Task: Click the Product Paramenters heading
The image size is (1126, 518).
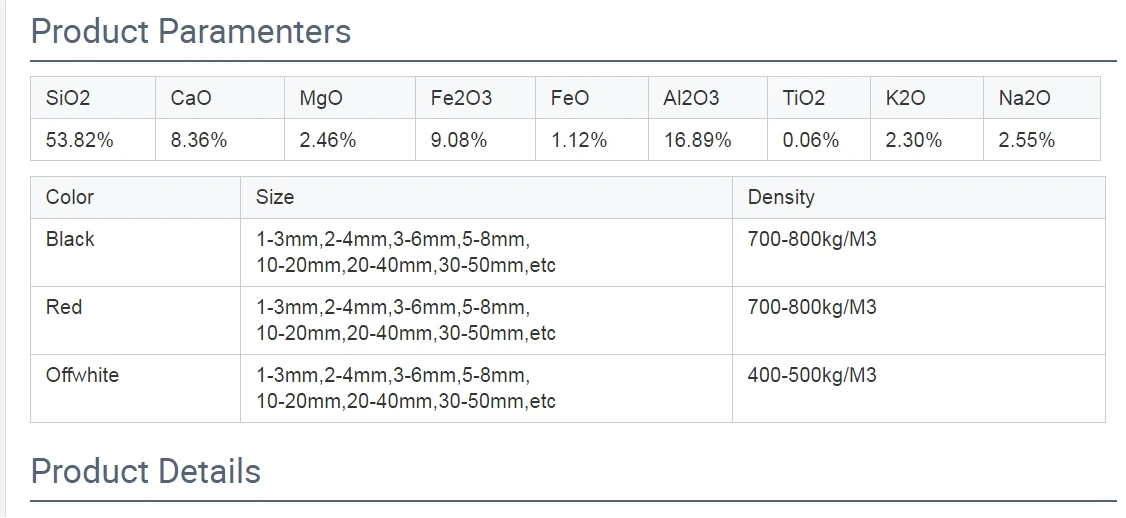Action: (x=191, y=32)
